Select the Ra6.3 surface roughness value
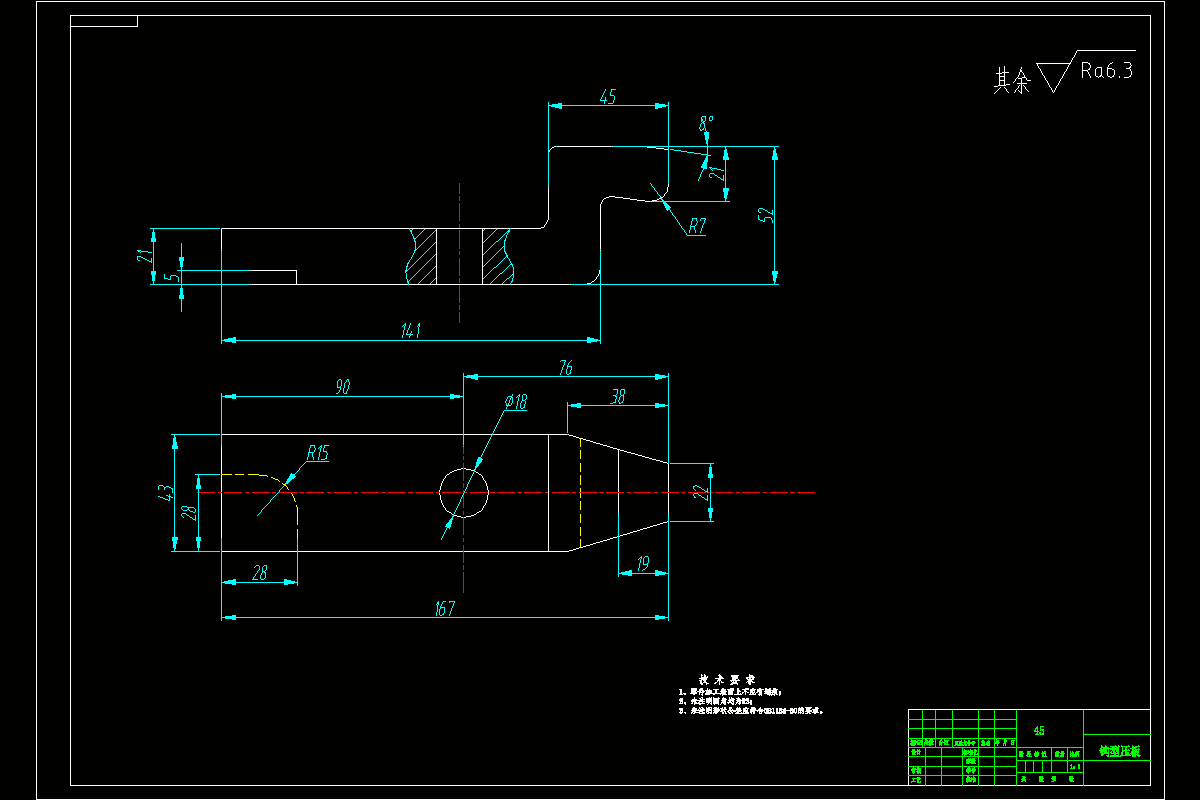The width and height of the screenshot is (1200, 800). (x=1106, y=71)
